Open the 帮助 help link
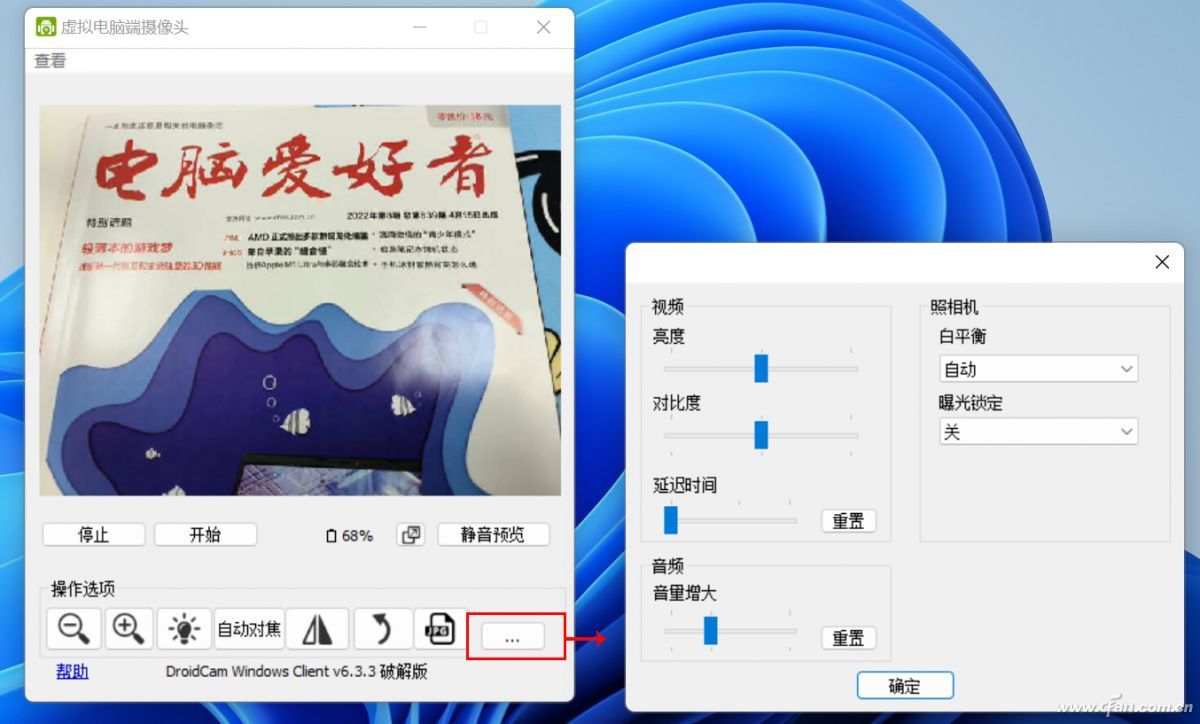Screen dimensions: 1200x724 coord(72,671)
